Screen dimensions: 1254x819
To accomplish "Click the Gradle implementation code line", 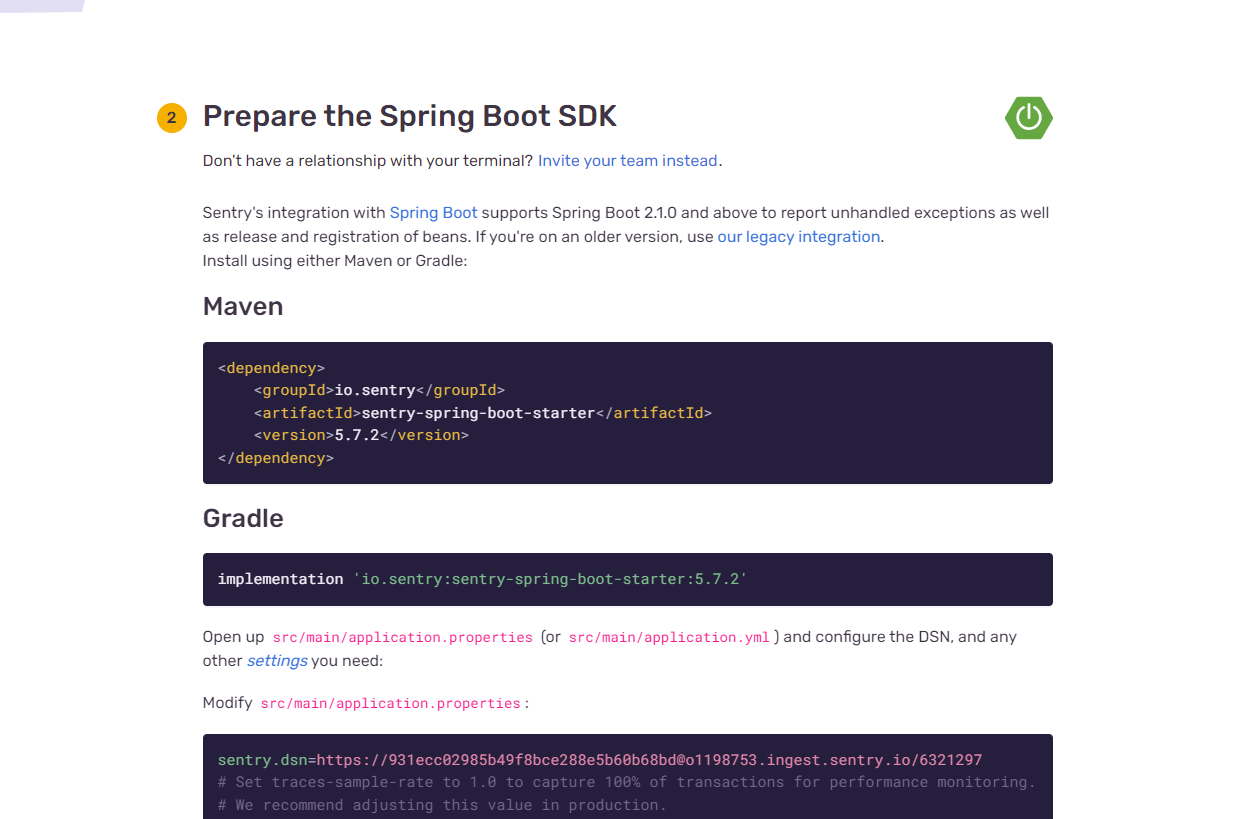I will pos(482,579).
